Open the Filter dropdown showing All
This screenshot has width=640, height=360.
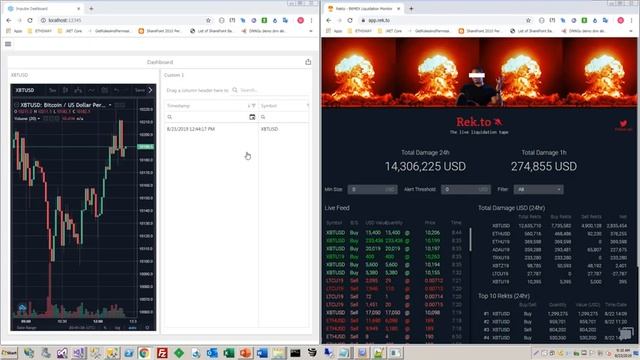pos(538,189)
